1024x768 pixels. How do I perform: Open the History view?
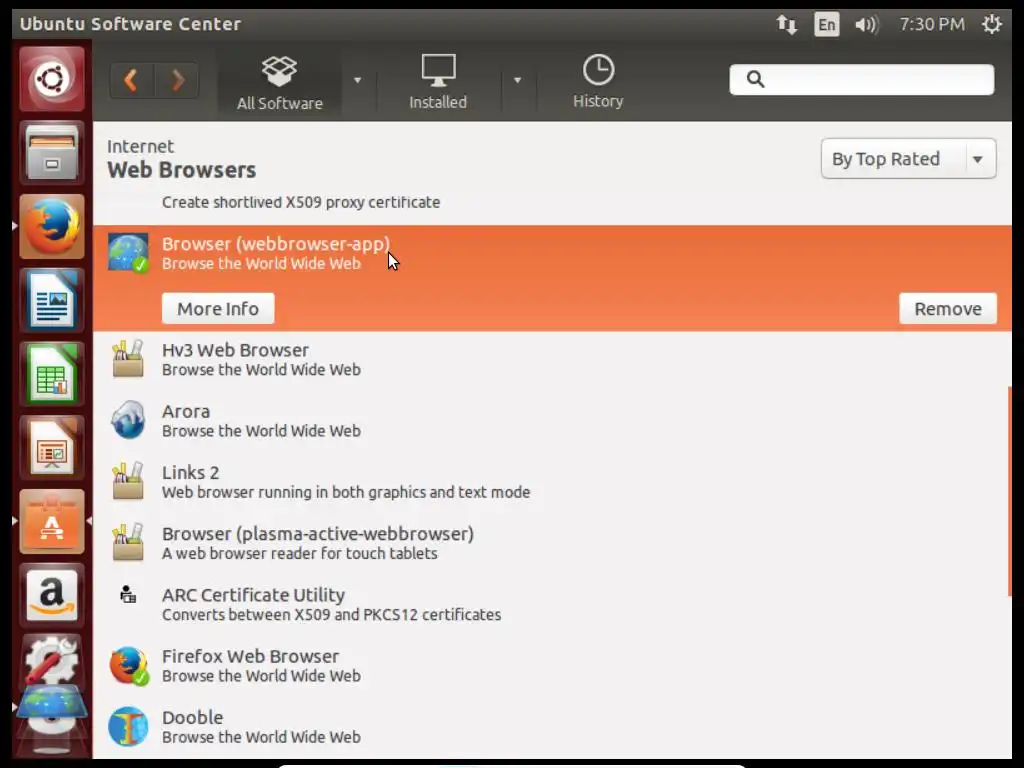[598, 82]
